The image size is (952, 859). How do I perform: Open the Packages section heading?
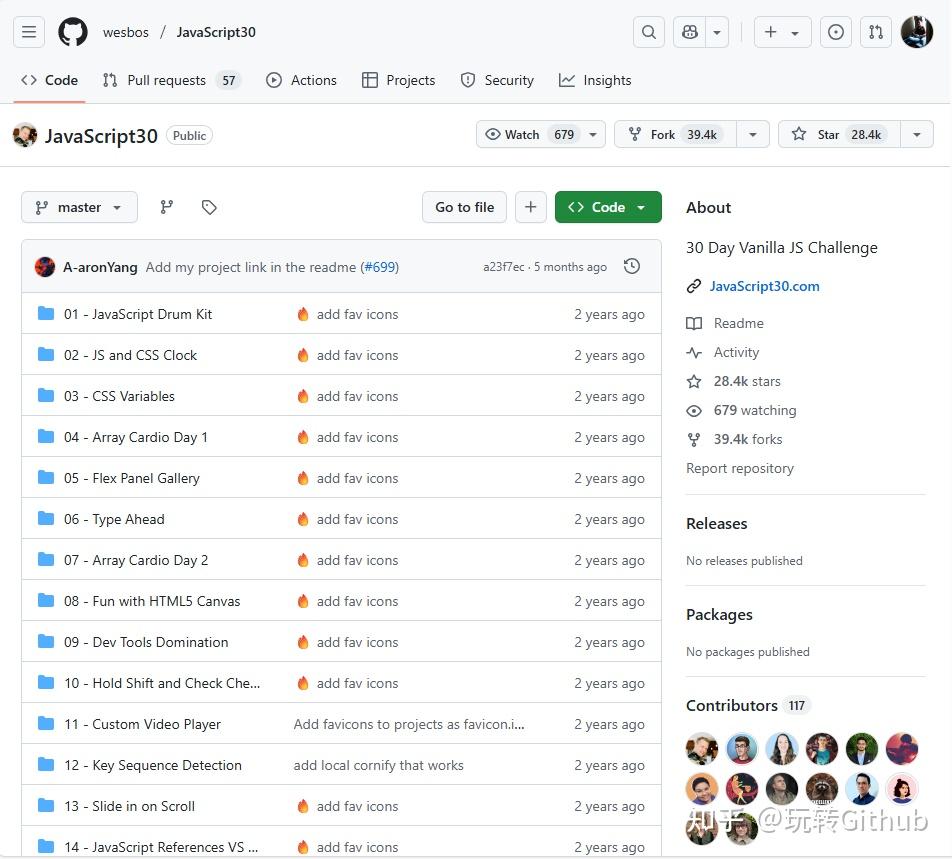pyautogui.click(x=719, y=614)
